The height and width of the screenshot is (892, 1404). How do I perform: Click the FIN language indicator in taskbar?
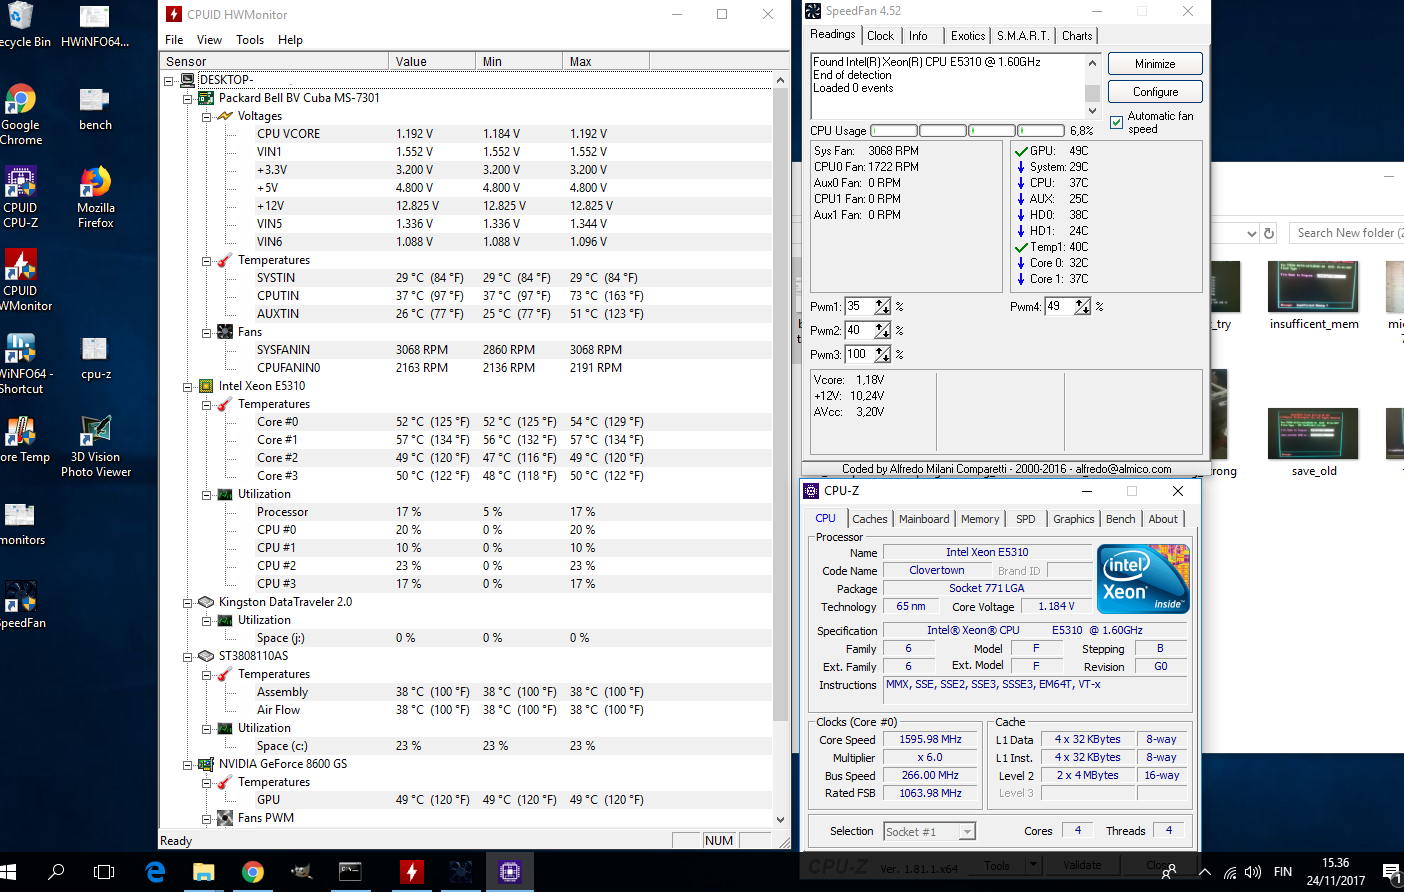click(x=1283, y=872)
